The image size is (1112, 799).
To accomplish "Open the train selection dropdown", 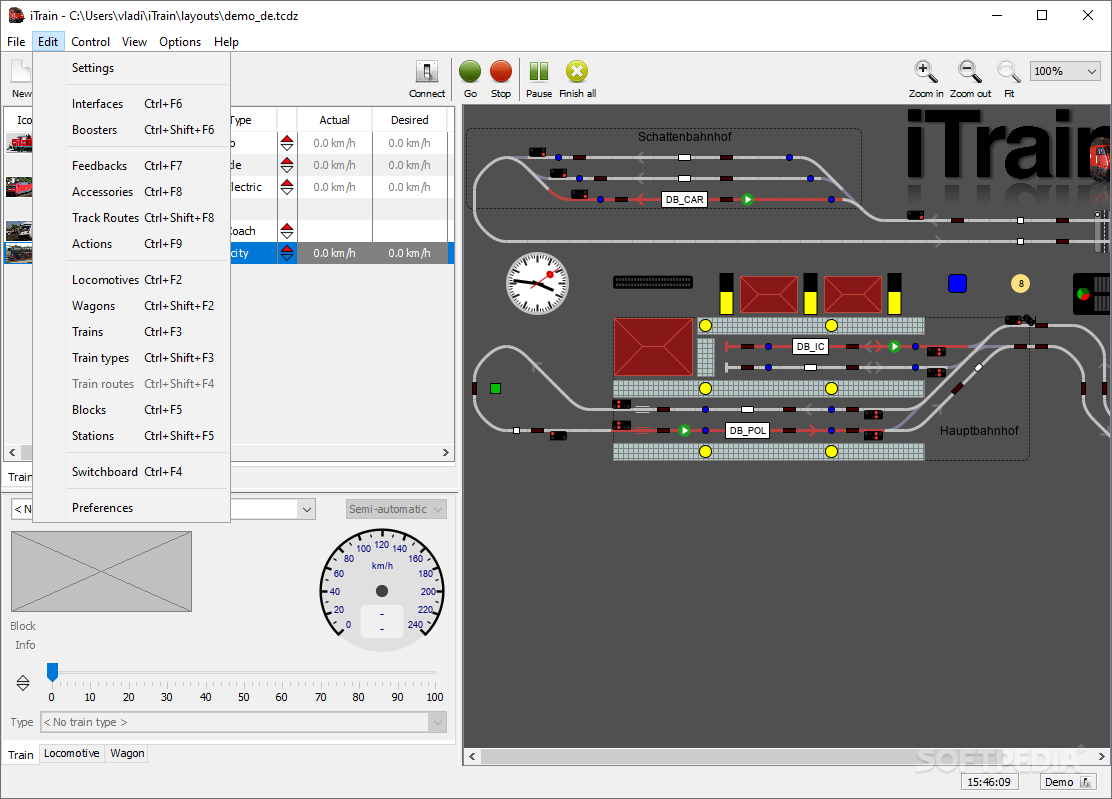I will [306, 509].
